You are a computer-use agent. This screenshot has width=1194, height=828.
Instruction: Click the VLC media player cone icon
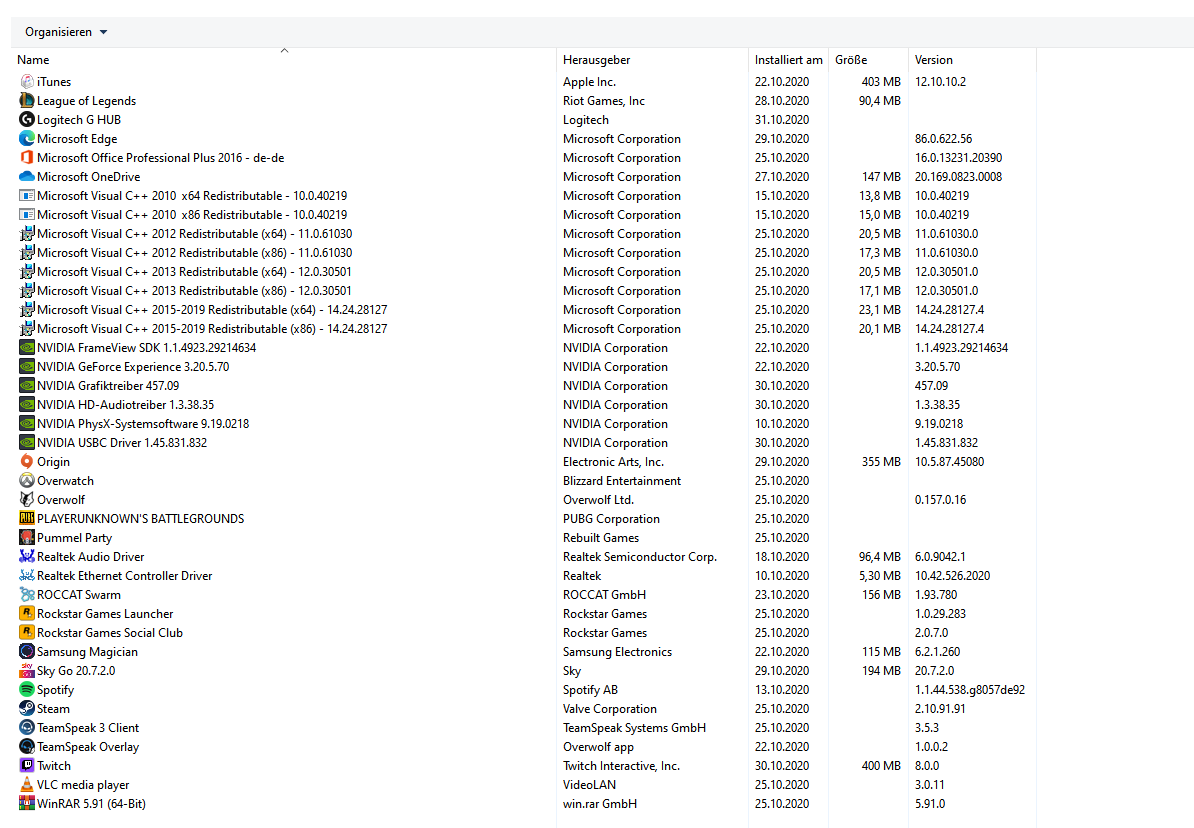click(x=27, y=785)
